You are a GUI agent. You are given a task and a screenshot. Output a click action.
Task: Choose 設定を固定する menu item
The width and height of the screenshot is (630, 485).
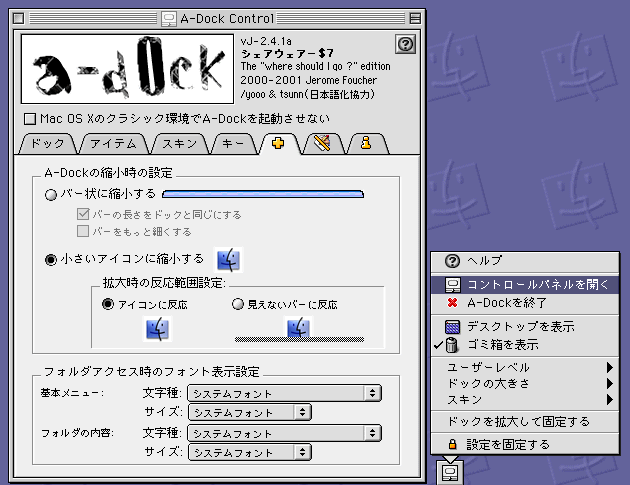click(525, 444)
